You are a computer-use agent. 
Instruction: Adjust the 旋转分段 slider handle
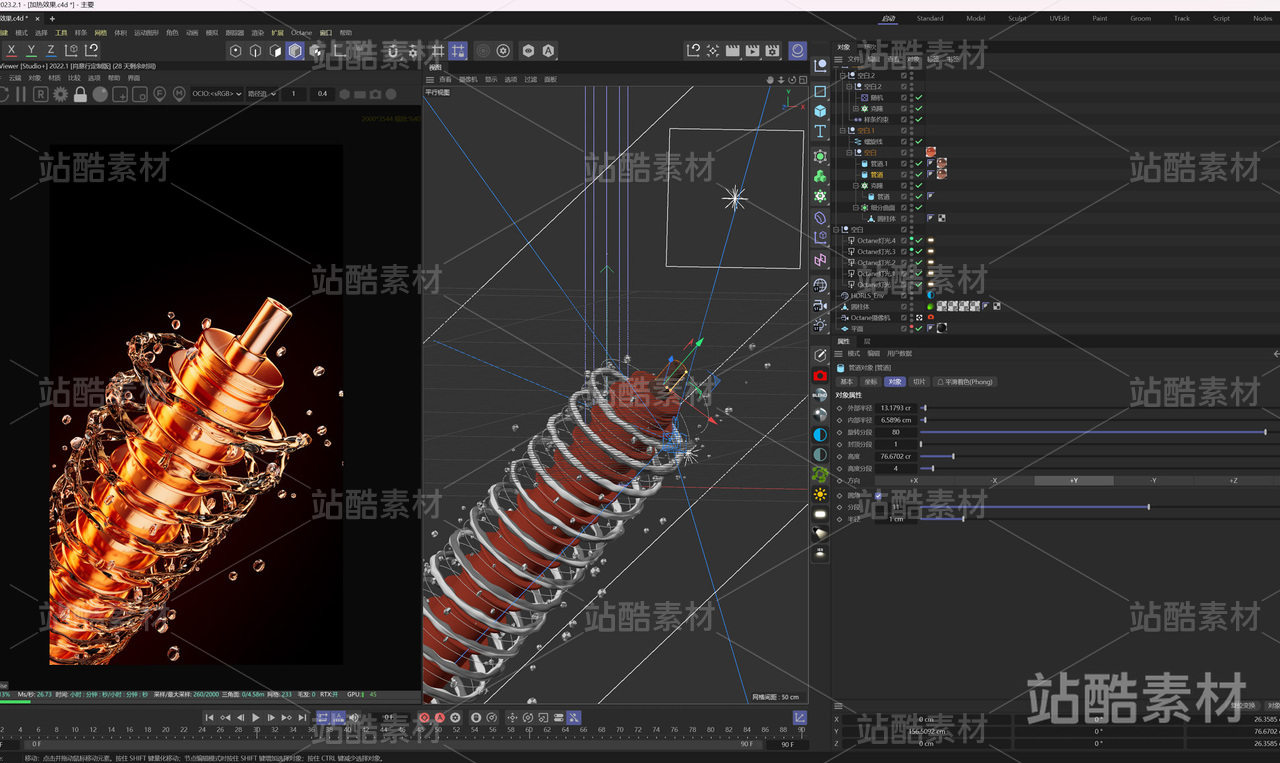[x=1266, y=432]
